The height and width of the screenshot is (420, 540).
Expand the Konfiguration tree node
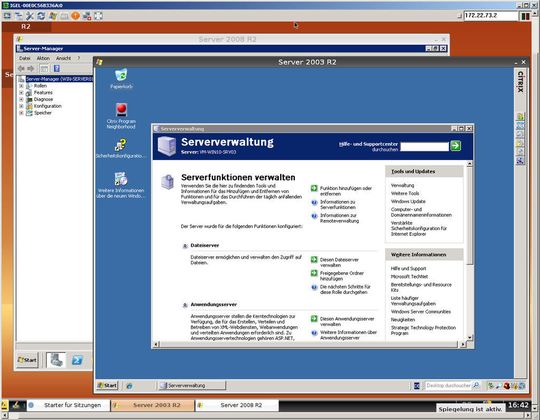tap(21, 106)
